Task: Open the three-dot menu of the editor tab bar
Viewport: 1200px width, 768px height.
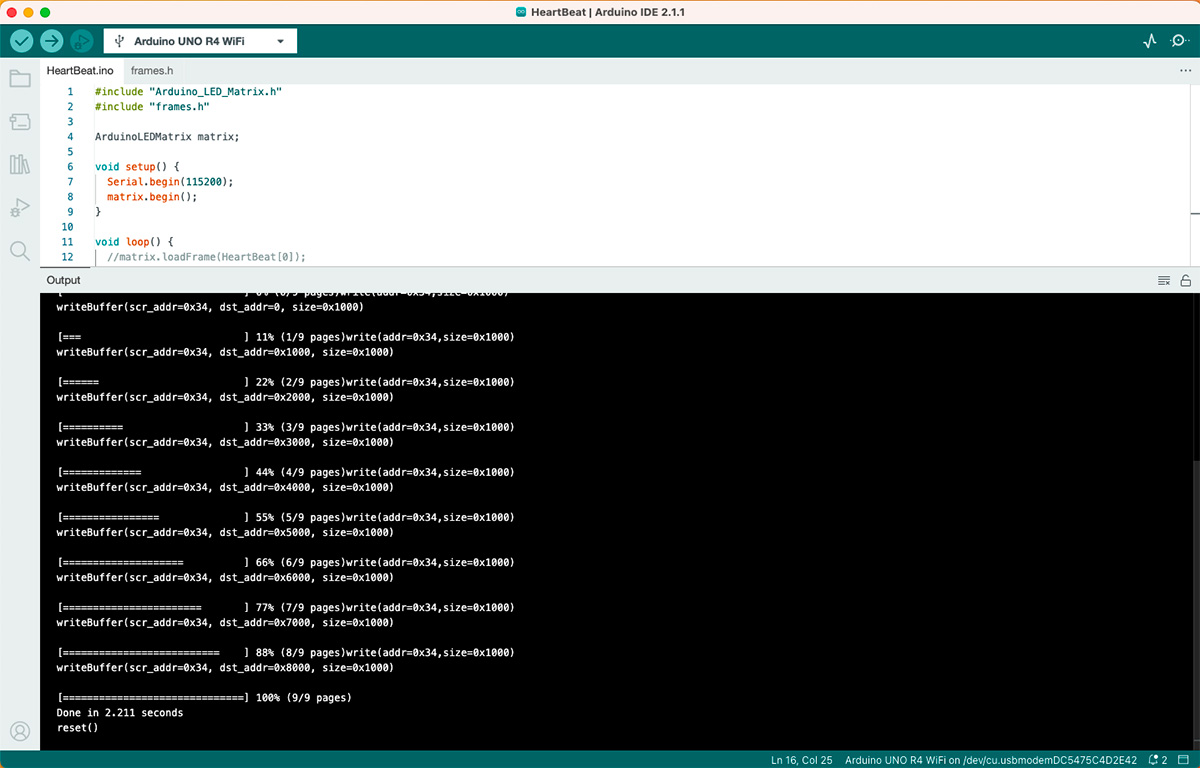Action: (x=1185, y=71)
